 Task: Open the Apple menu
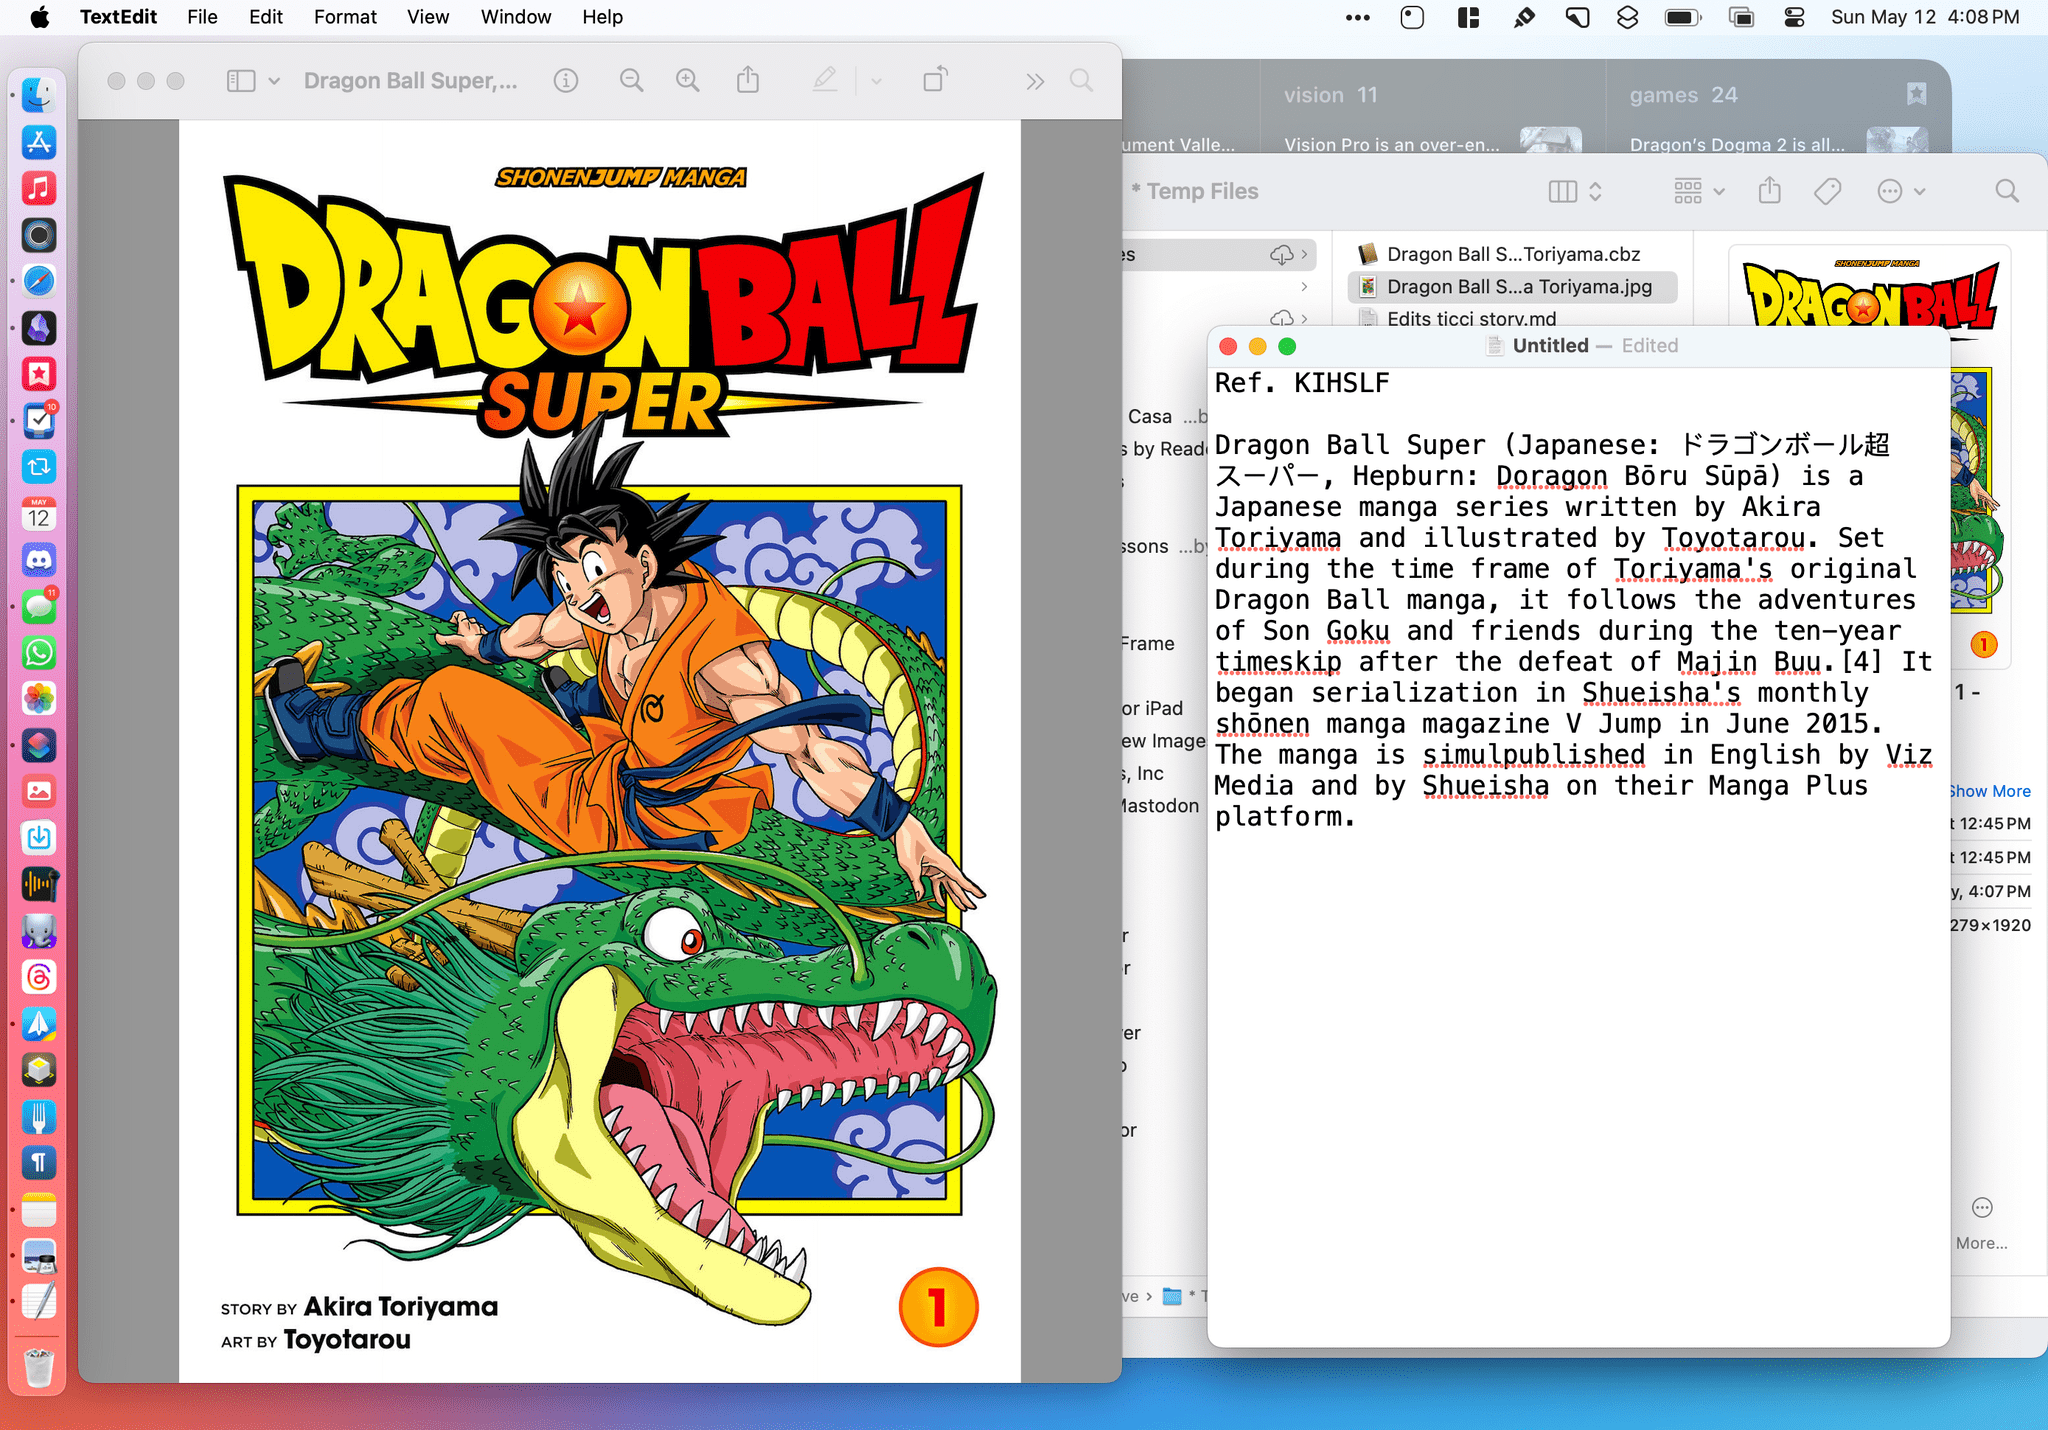(40, 17)
